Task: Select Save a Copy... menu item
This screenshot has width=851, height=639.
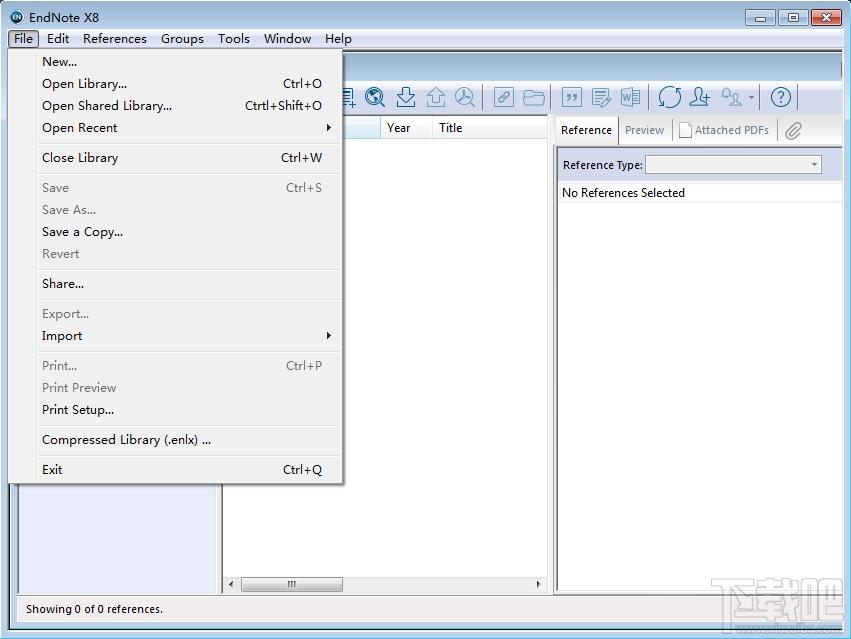Action: coord(189,232)
